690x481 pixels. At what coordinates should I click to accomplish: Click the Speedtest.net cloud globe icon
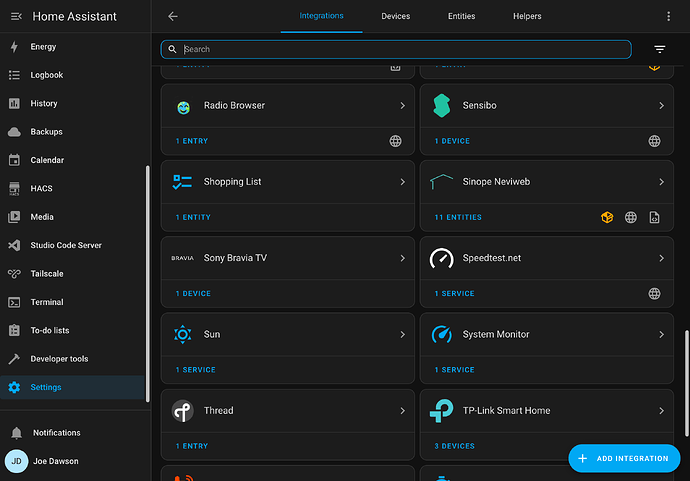pyautogui.click(x=654, y=294)
